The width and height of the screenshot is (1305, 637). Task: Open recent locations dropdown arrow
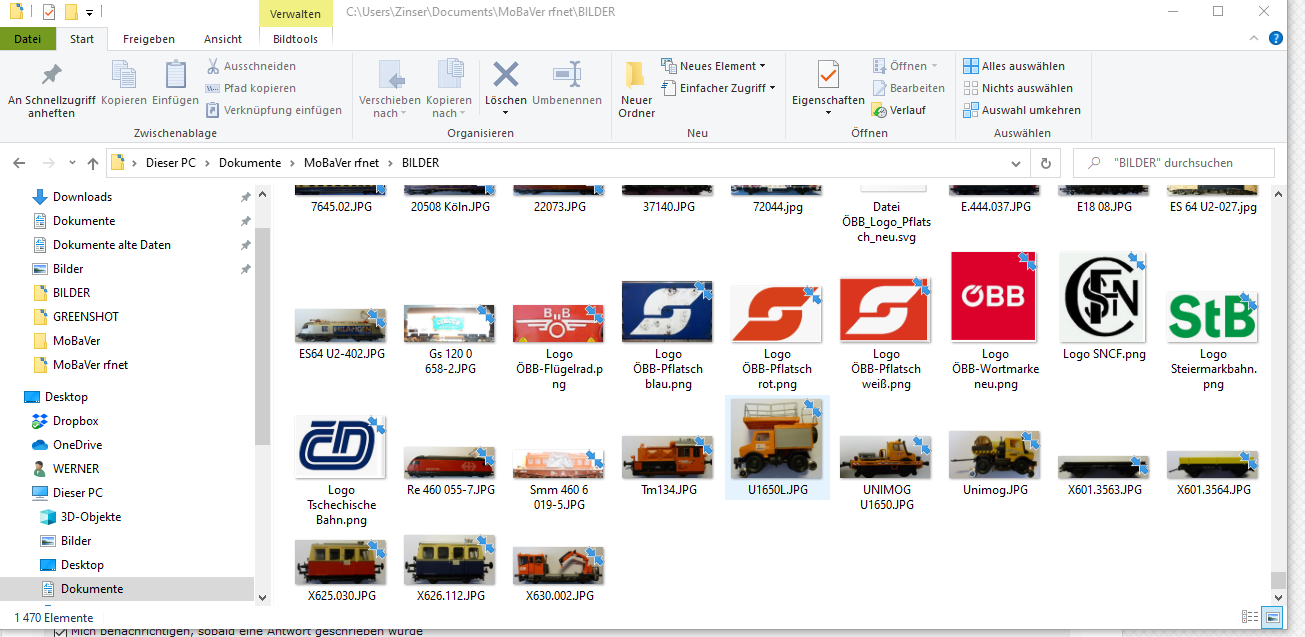72,163
